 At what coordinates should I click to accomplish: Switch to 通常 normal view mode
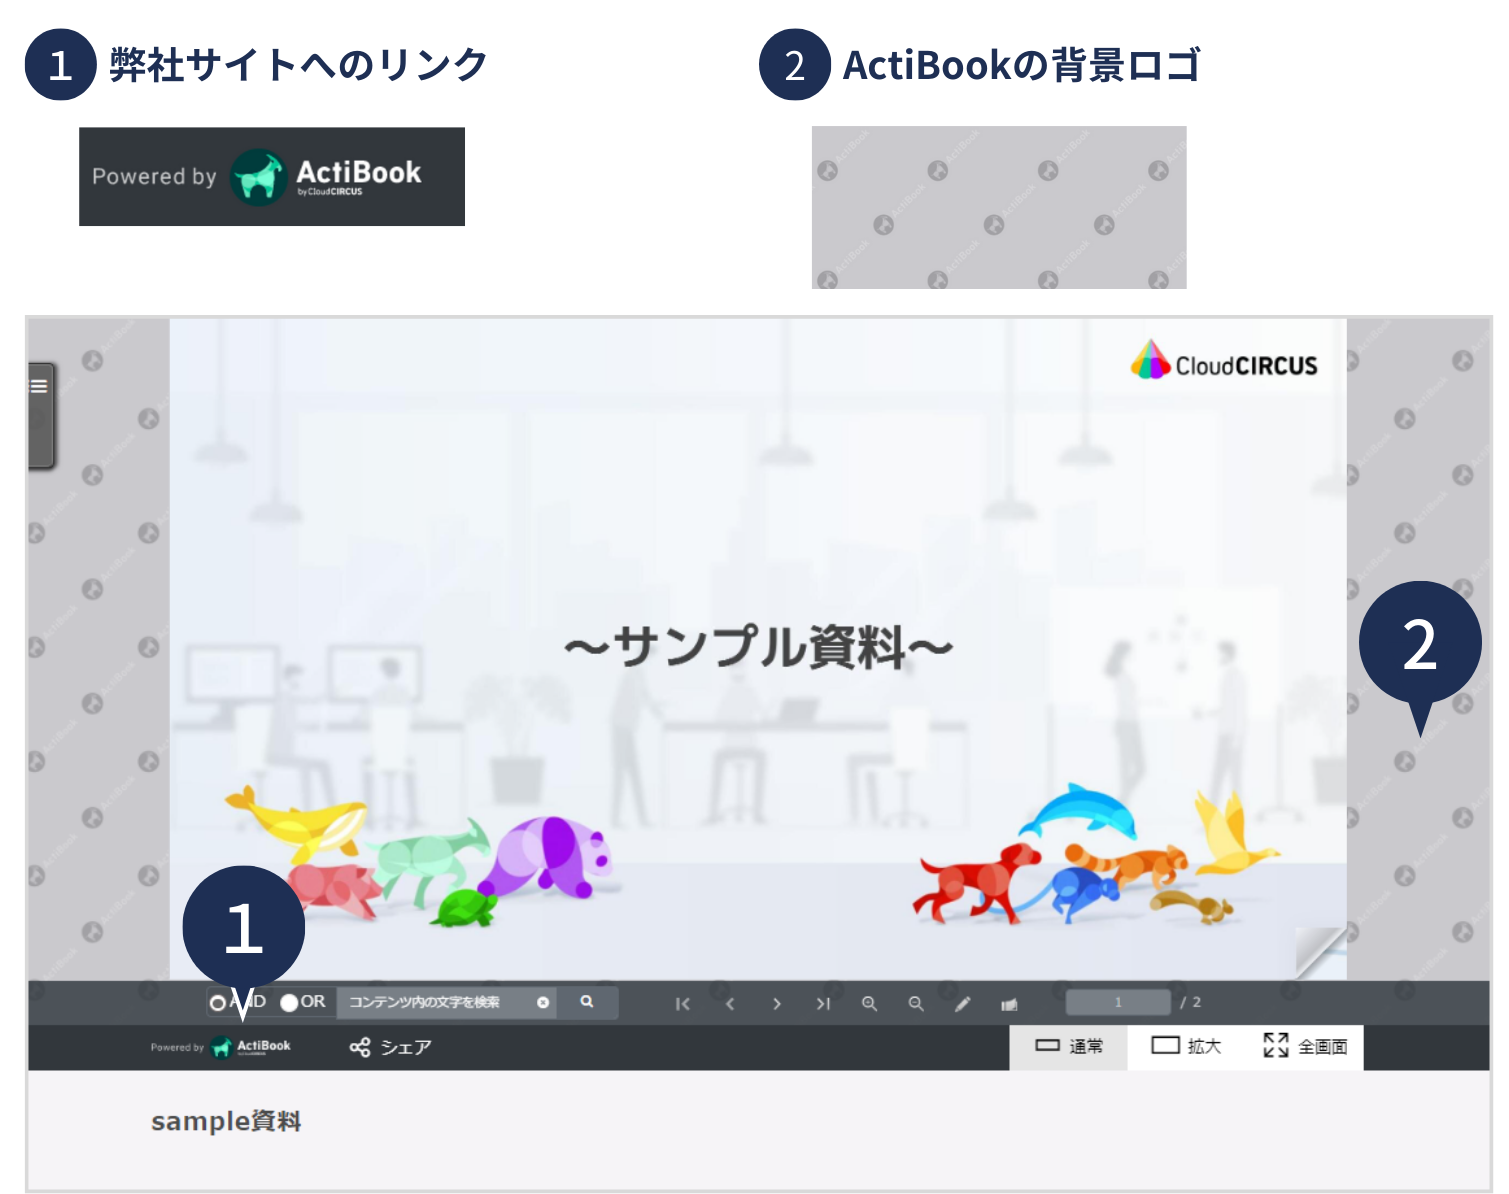click(1069, 1046)
